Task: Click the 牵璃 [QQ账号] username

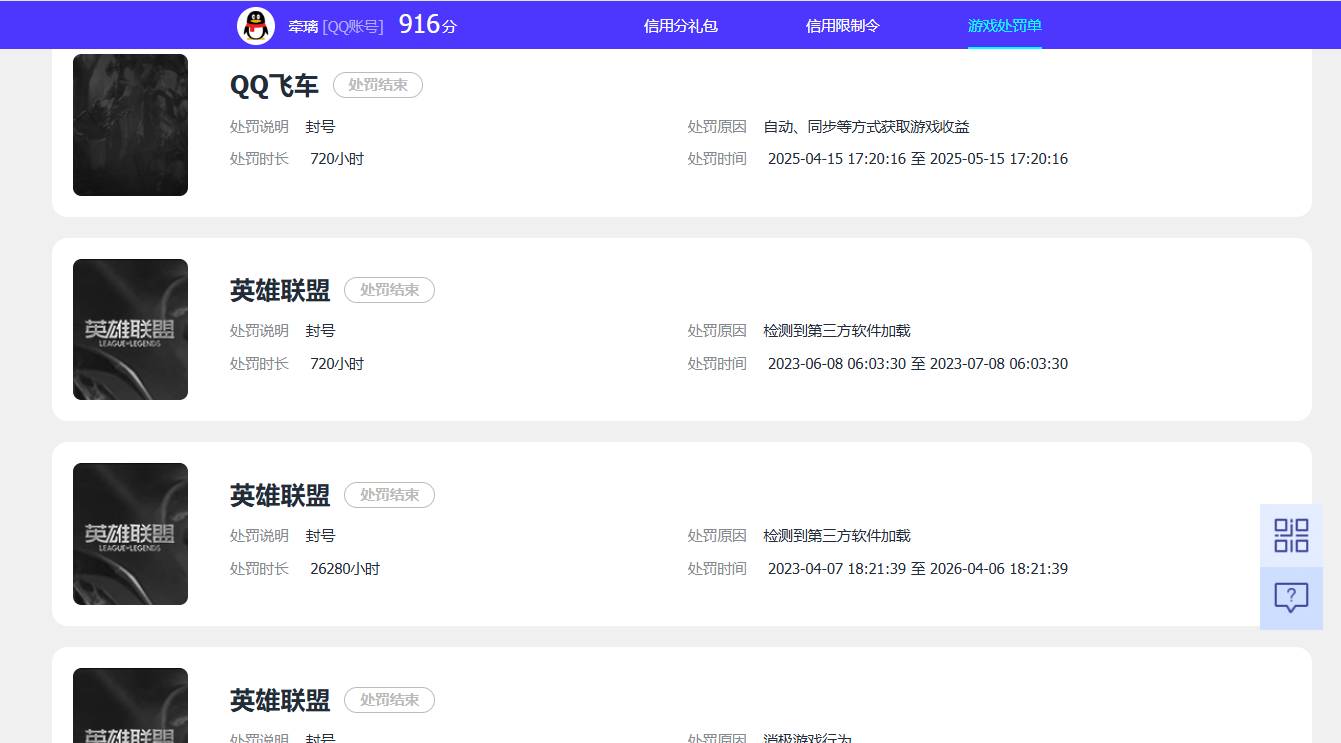Action: point(336,27)
